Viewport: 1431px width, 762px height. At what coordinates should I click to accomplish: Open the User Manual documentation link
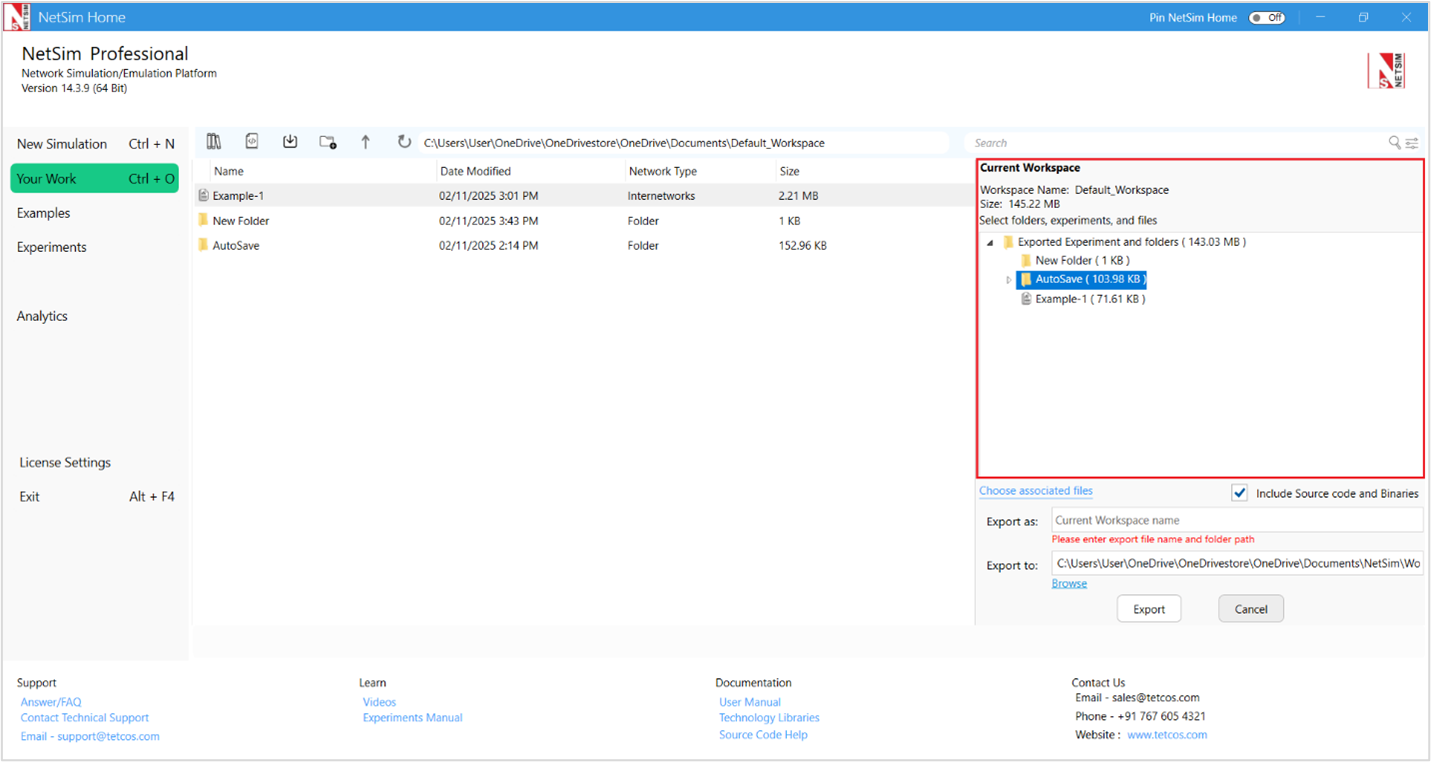pyautogui.click(x=750, y=702)
